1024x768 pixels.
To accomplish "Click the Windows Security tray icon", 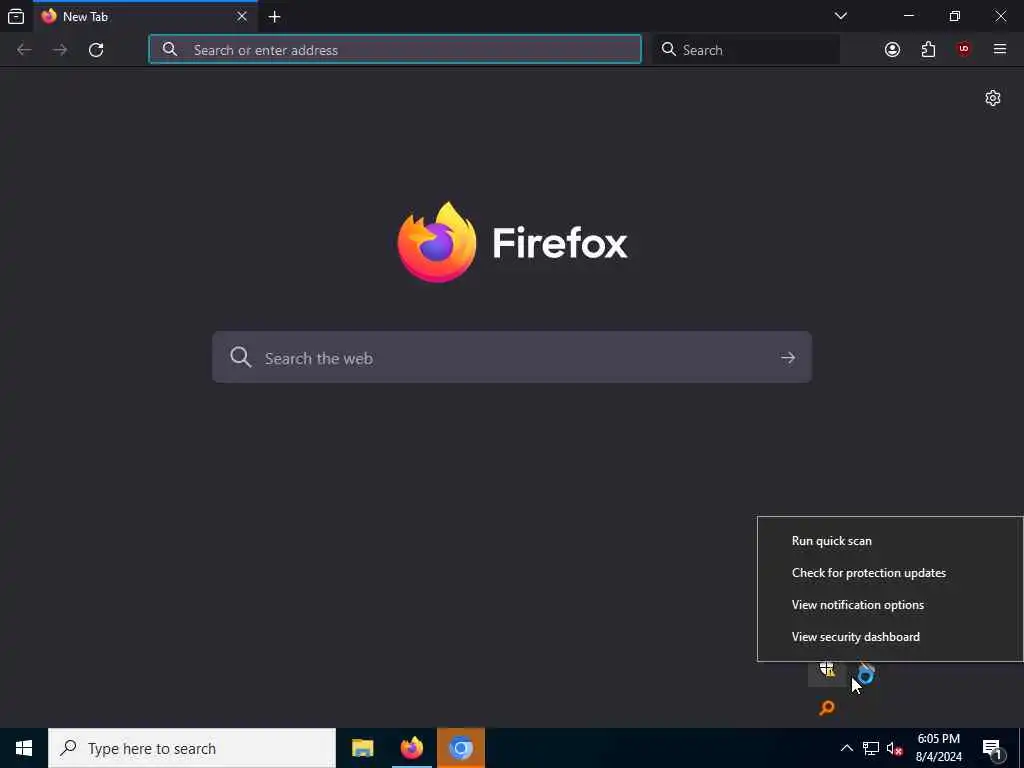I will 827,669.
